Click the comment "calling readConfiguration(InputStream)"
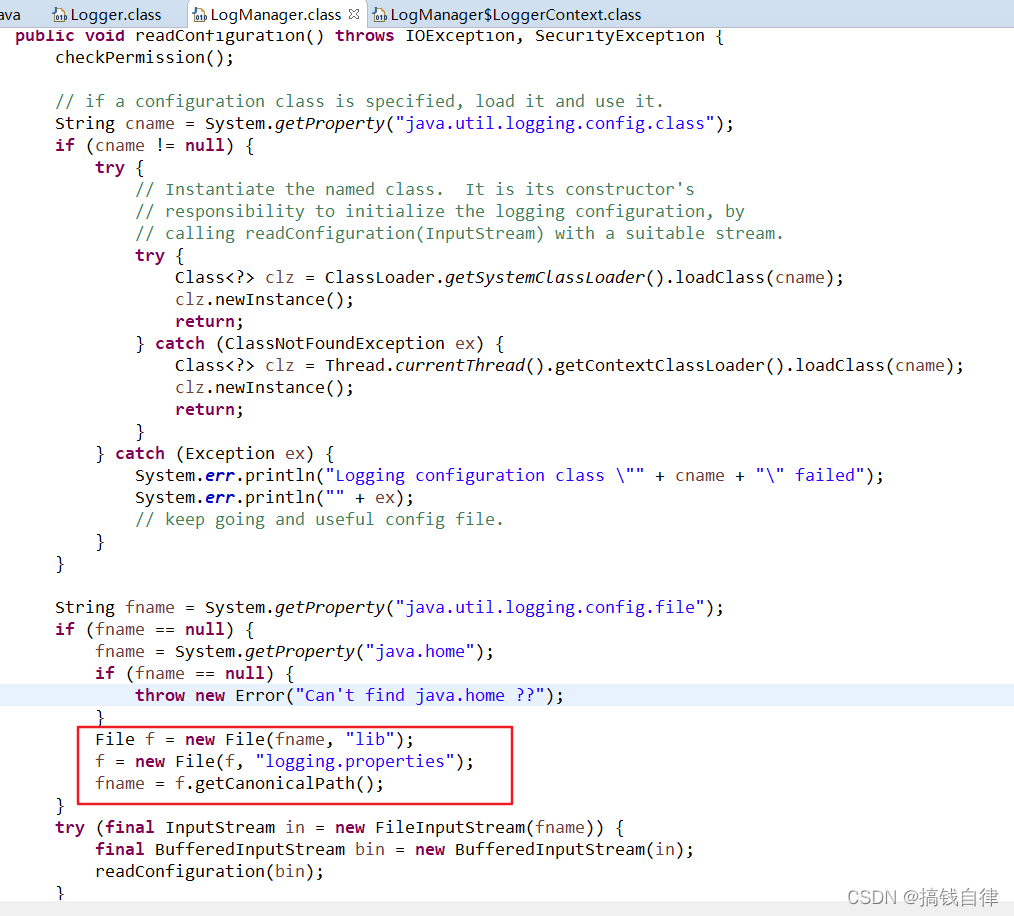 pyautogui.click(x=459, y=234)
